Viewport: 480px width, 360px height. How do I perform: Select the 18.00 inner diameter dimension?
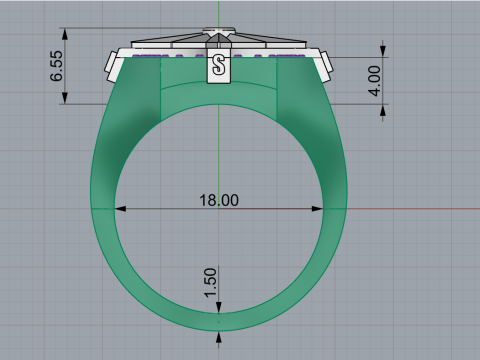pyautogui.click(x=219, y=200)
